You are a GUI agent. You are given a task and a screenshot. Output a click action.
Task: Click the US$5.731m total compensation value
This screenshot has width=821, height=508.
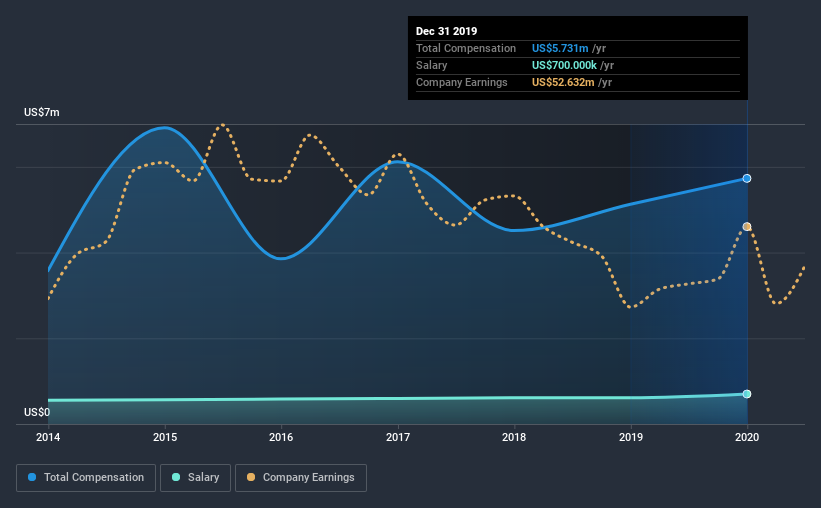coord(560,48)
